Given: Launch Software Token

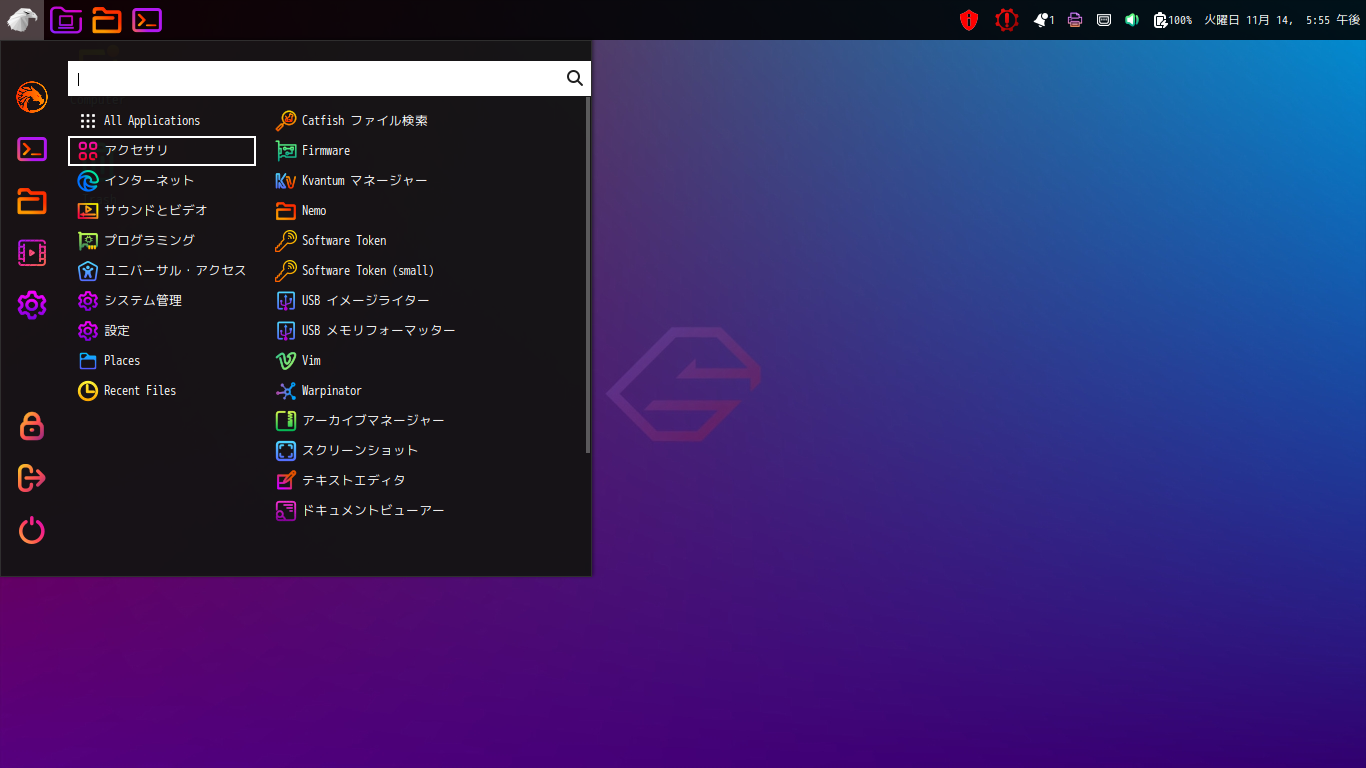Looking at the screenshot, I should [x=425, y=240].
